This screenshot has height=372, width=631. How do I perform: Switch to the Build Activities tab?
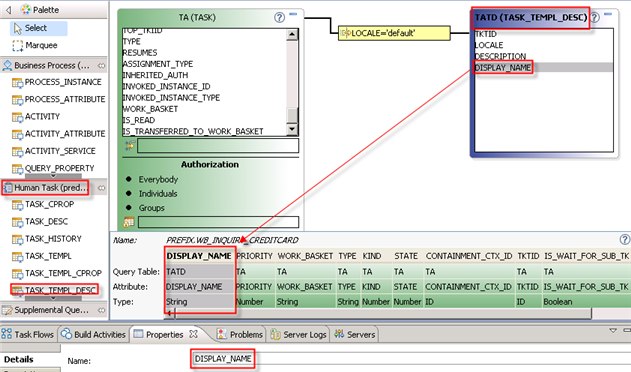(93, 335)
